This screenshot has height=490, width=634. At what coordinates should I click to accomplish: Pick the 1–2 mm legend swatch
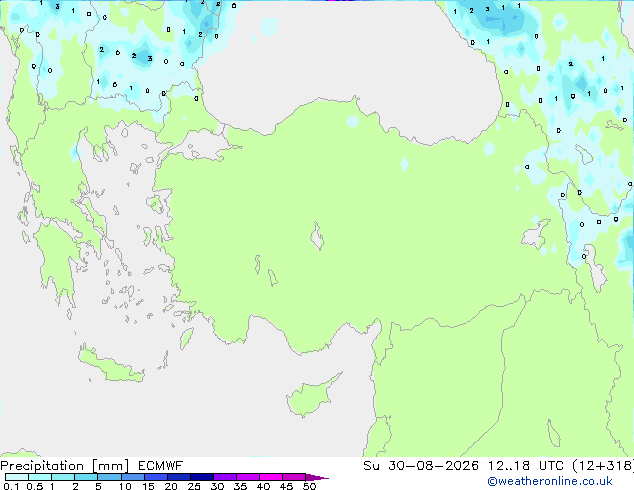(63, 477)
